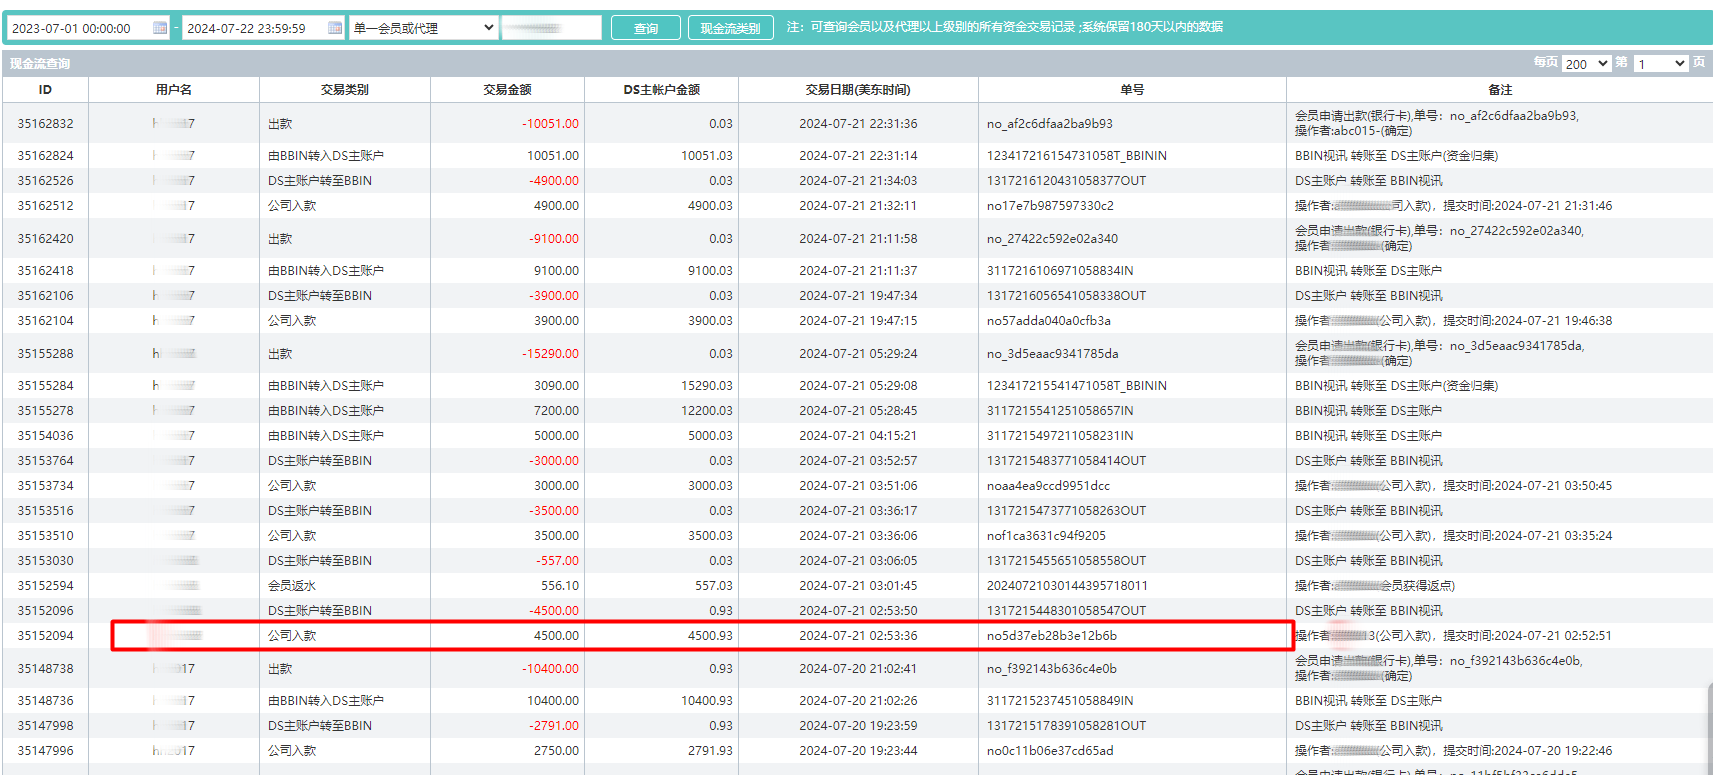Click the 交易类别 column header

coord(344,90)
